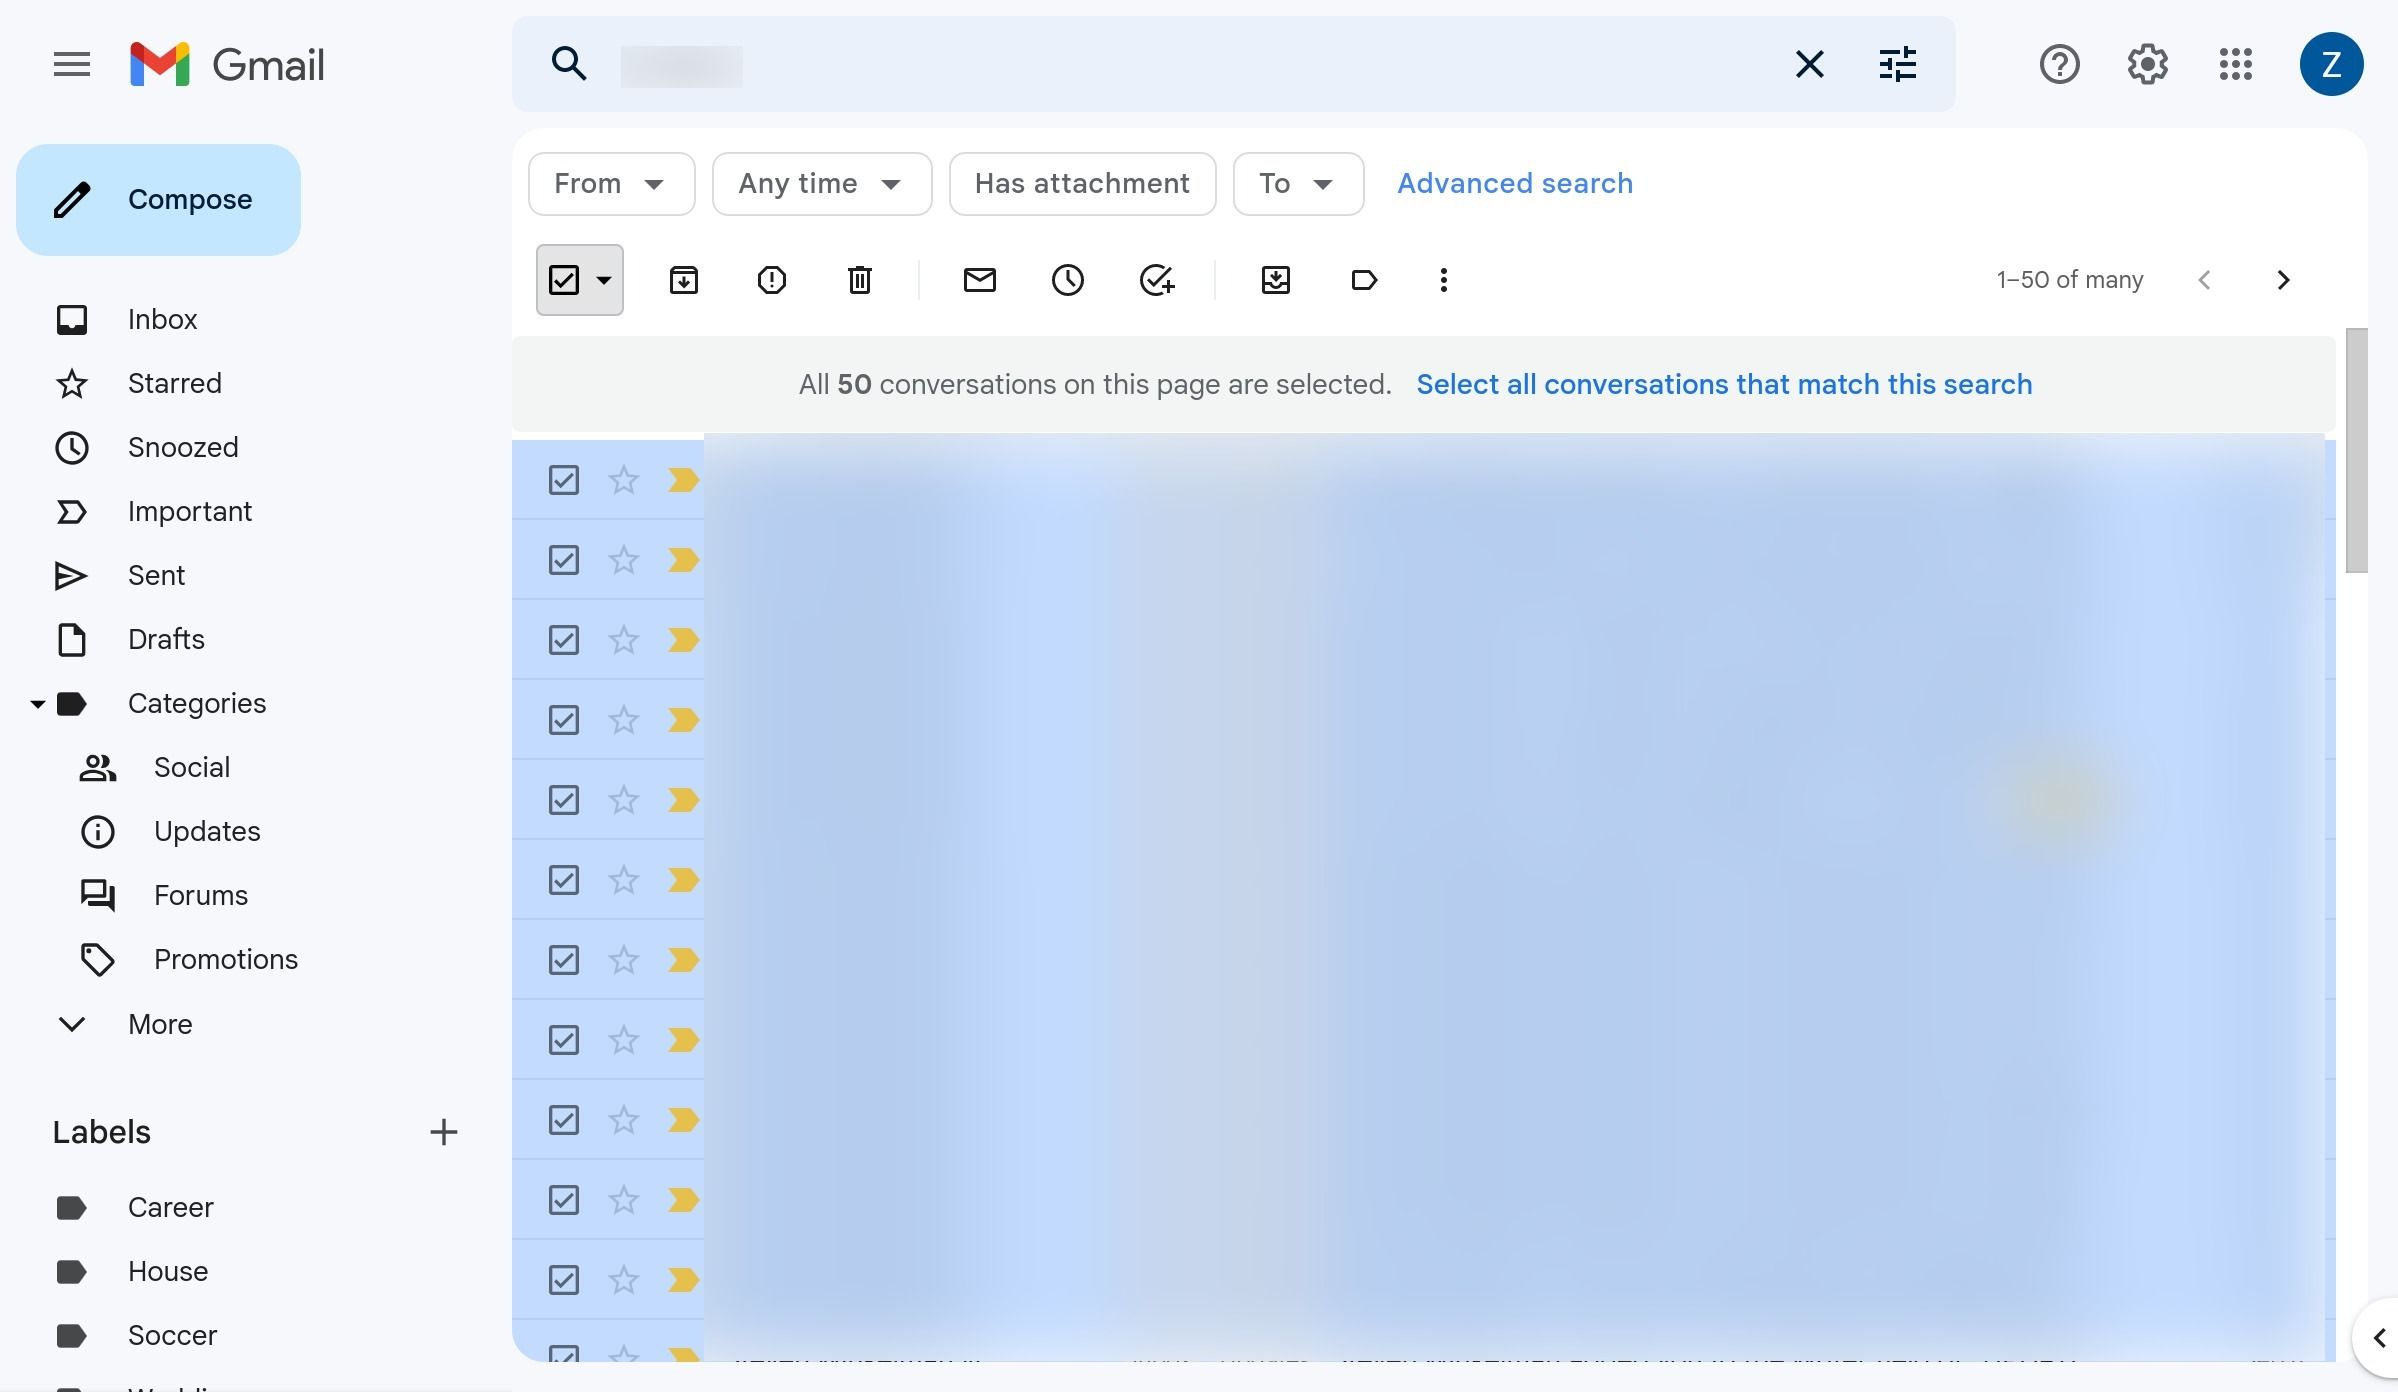Open the More menu with three dots
This screenshot has height=1392, width=2398.
[x=1438, y=278]
